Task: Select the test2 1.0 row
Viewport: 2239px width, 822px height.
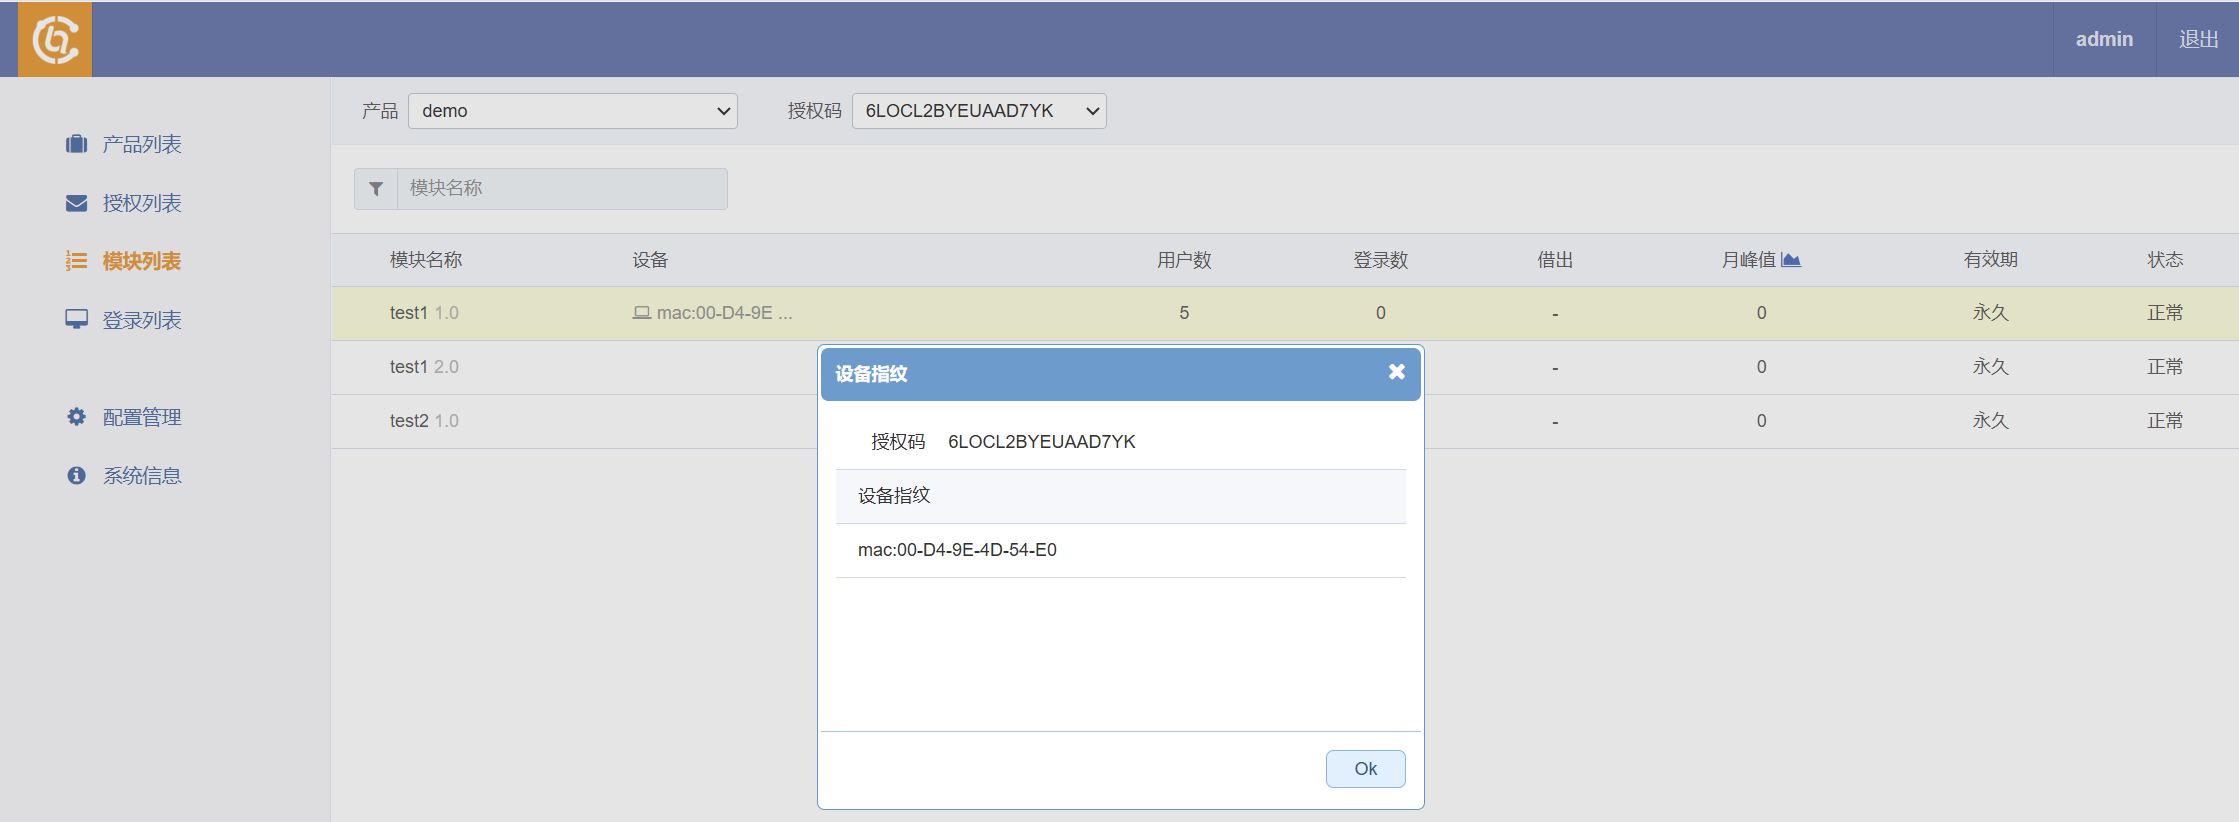Action: 1285,421
